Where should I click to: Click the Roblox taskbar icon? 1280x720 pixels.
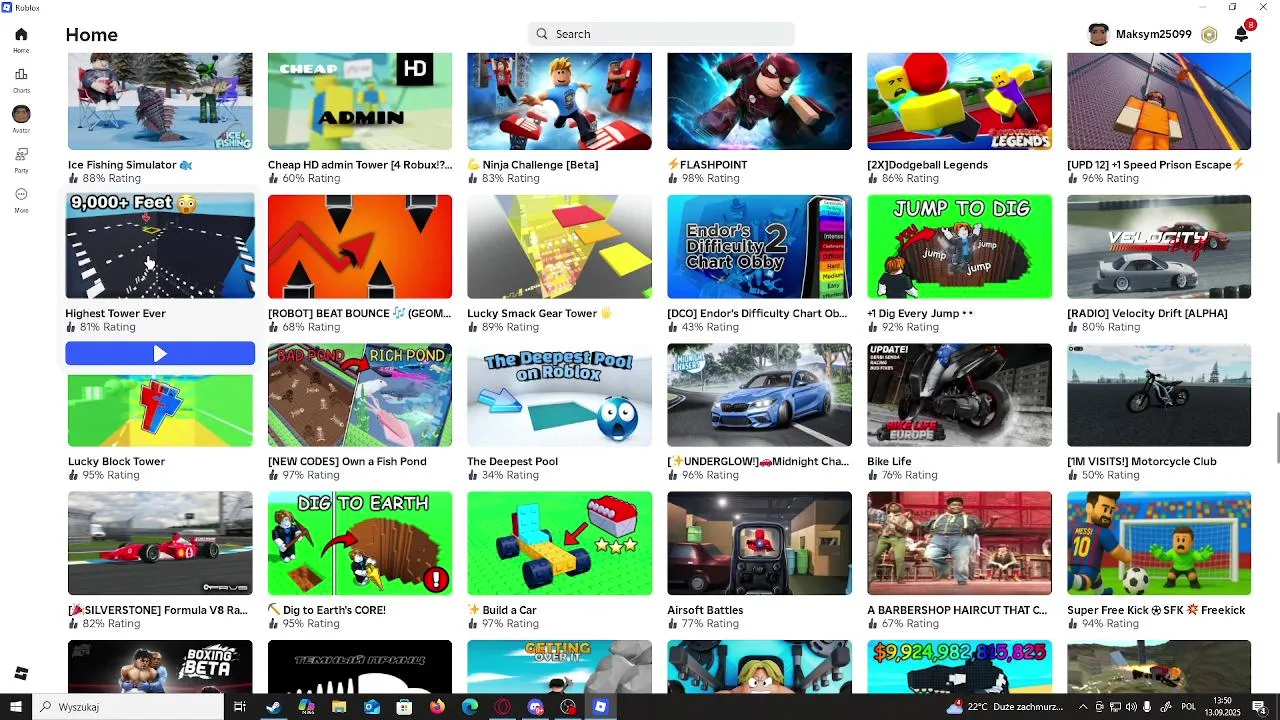601,707
